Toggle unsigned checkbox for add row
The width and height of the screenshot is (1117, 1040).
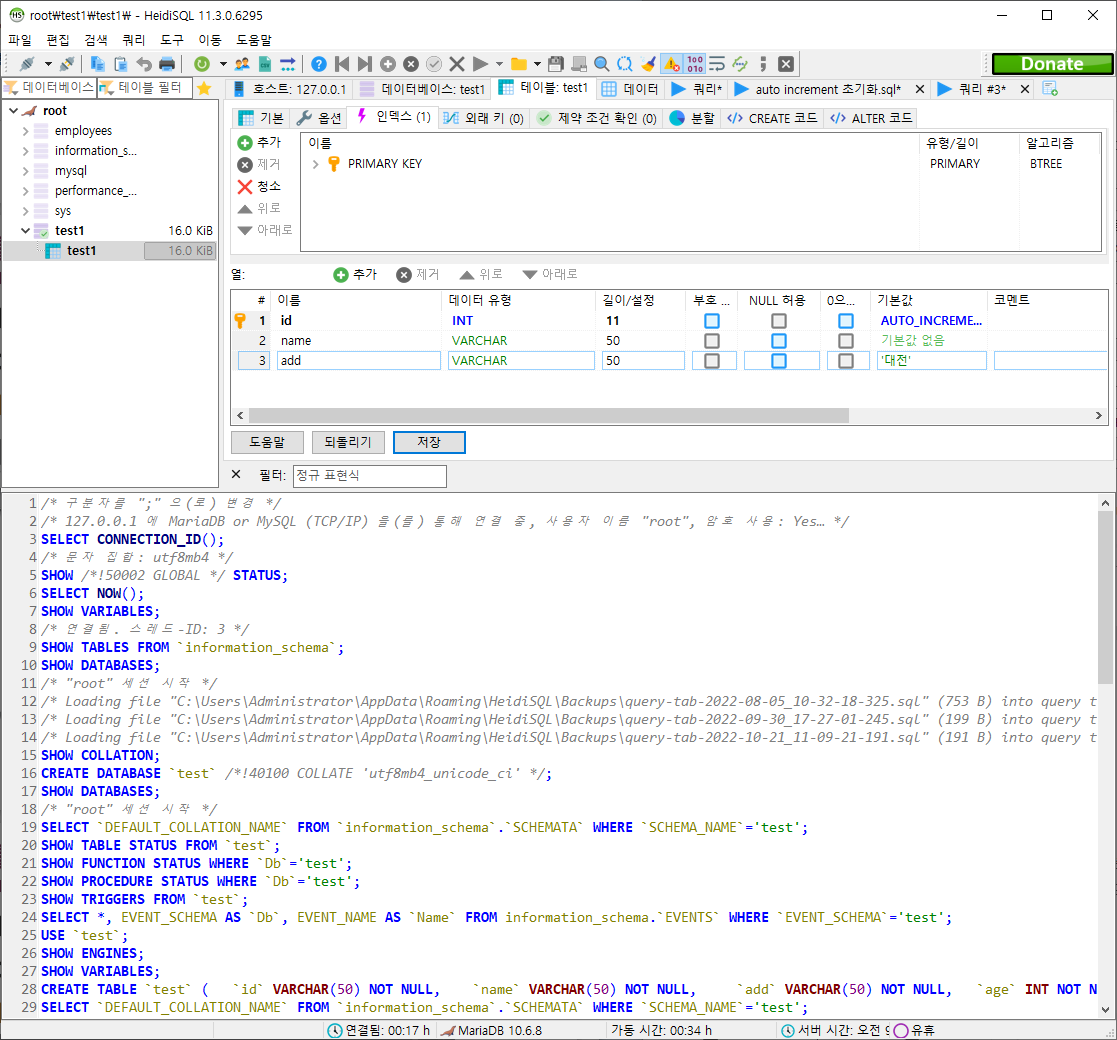tap(712, 361)
